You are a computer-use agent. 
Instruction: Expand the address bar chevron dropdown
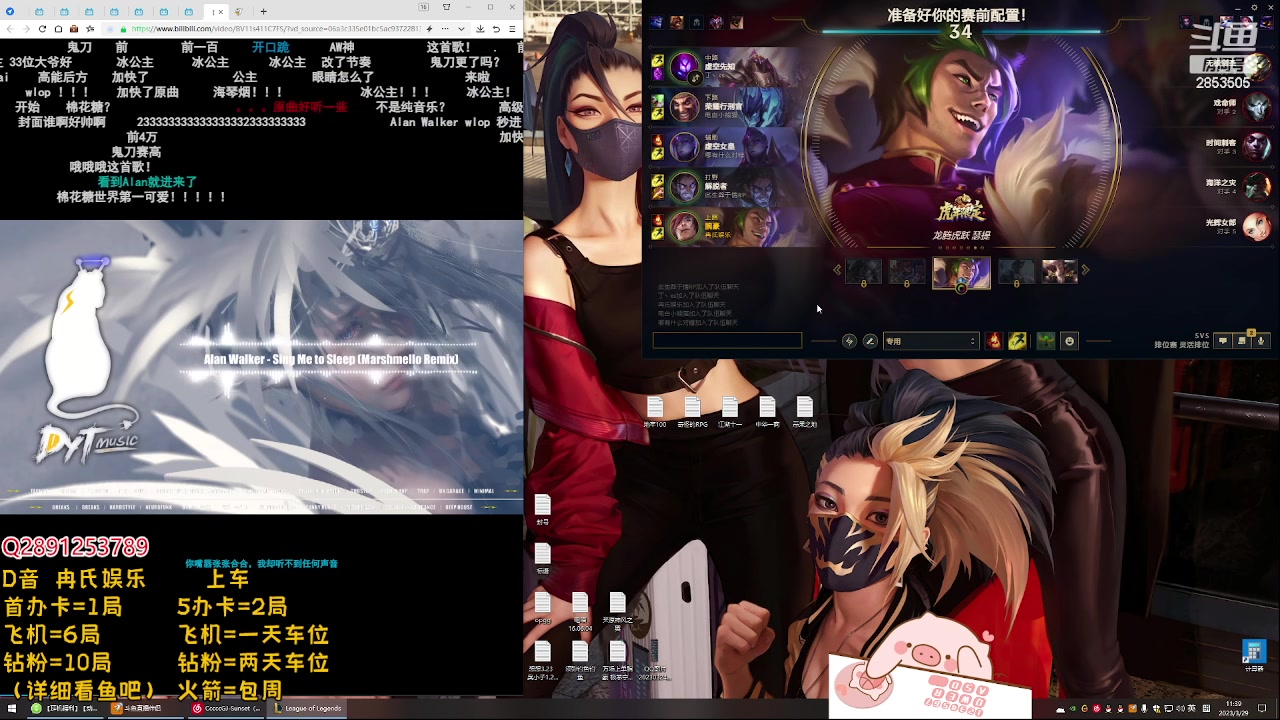pos(461,29)
